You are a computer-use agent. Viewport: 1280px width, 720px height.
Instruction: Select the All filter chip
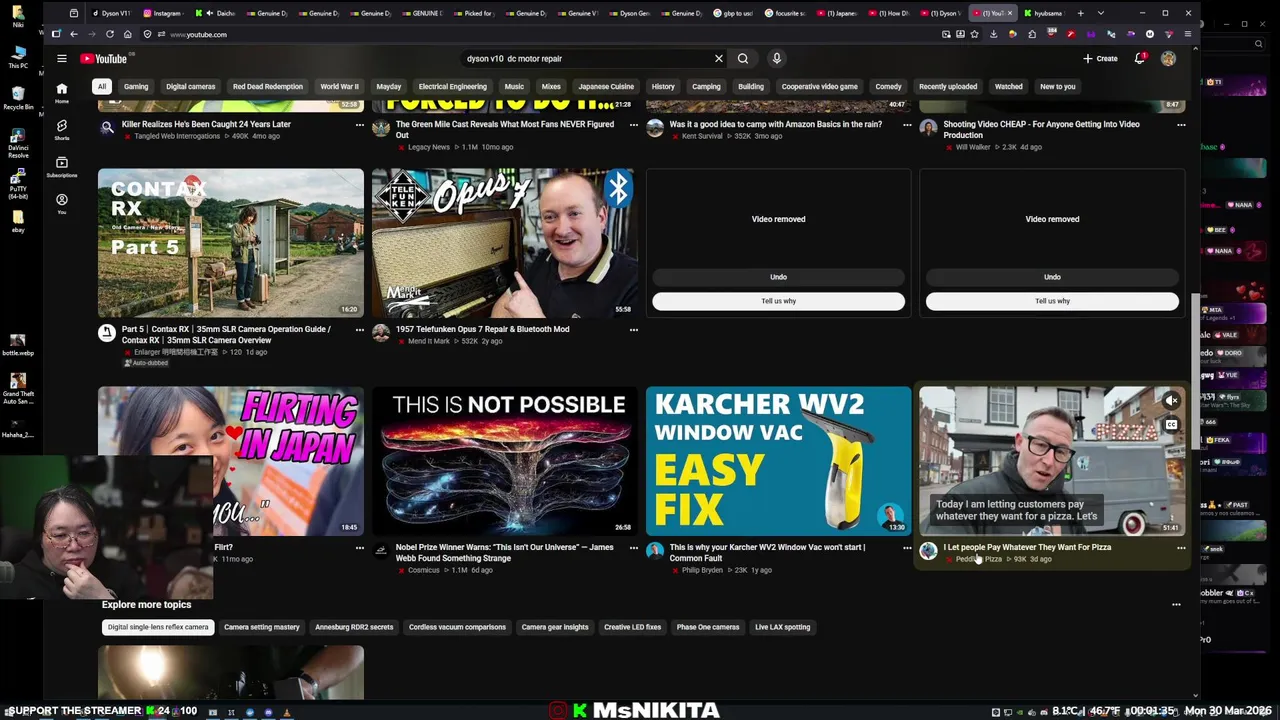101,87
